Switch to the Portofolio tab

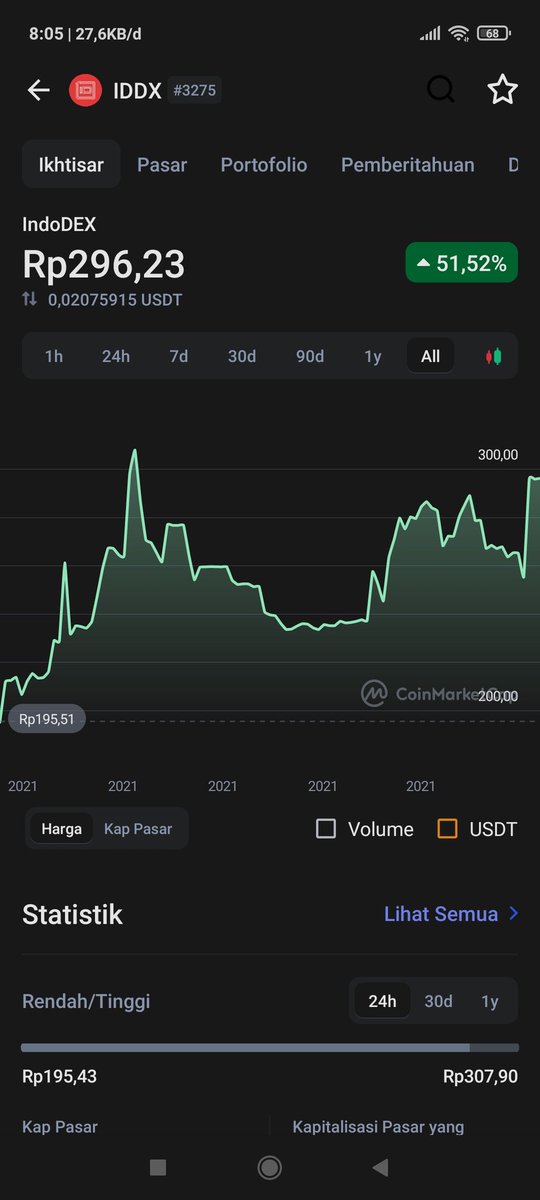[x=264, y=165]
